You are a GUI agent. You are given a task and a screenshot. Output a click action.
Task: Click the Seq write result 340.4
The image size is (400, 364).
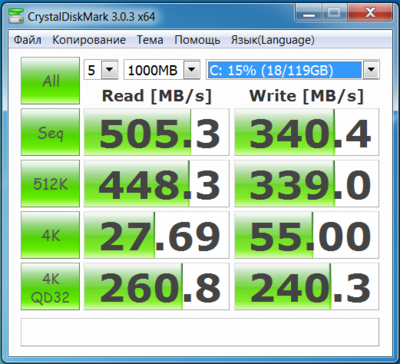307,132
